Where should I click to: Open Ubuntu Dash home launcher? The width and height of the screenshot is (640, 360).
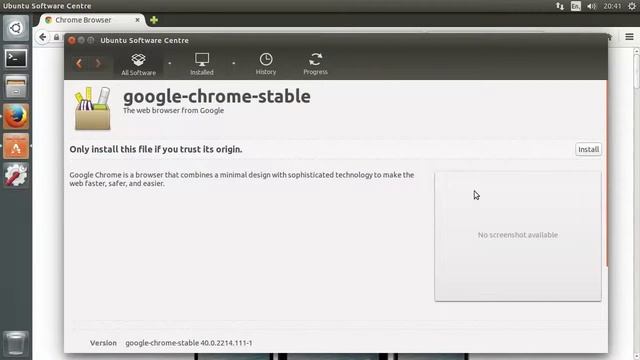point(16,28)
